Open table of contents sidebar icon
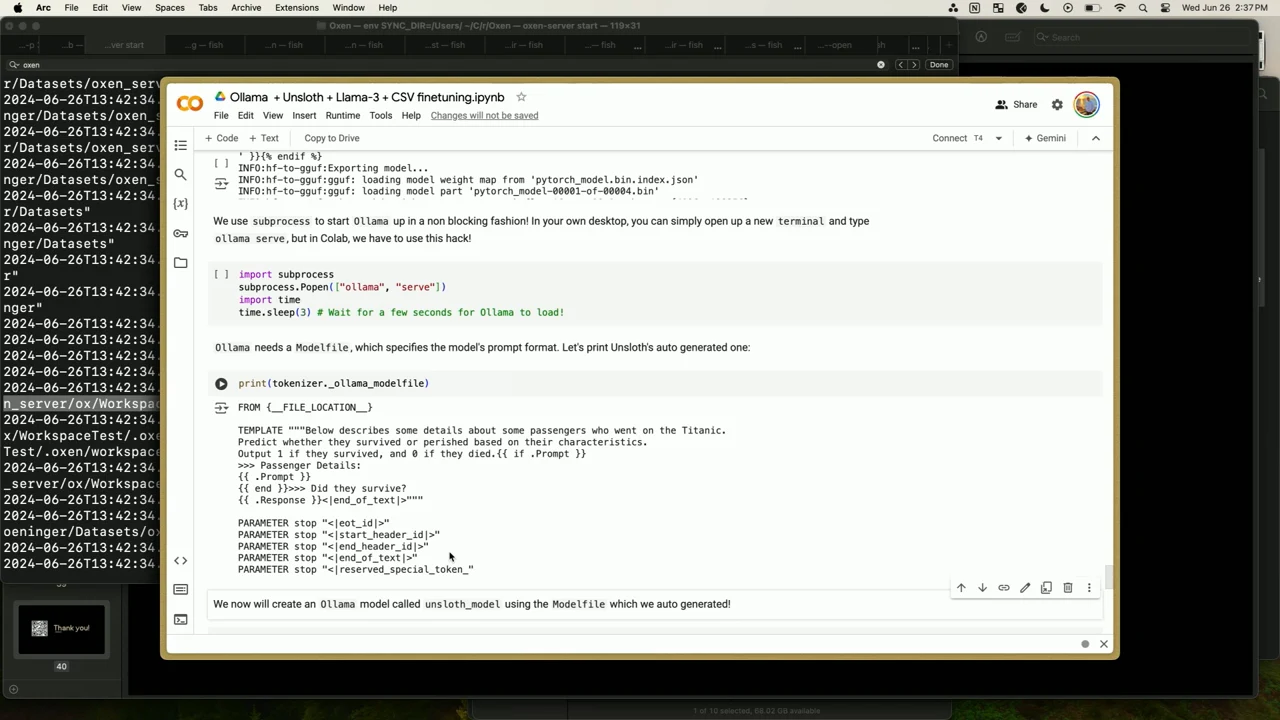 click(180, 146)
